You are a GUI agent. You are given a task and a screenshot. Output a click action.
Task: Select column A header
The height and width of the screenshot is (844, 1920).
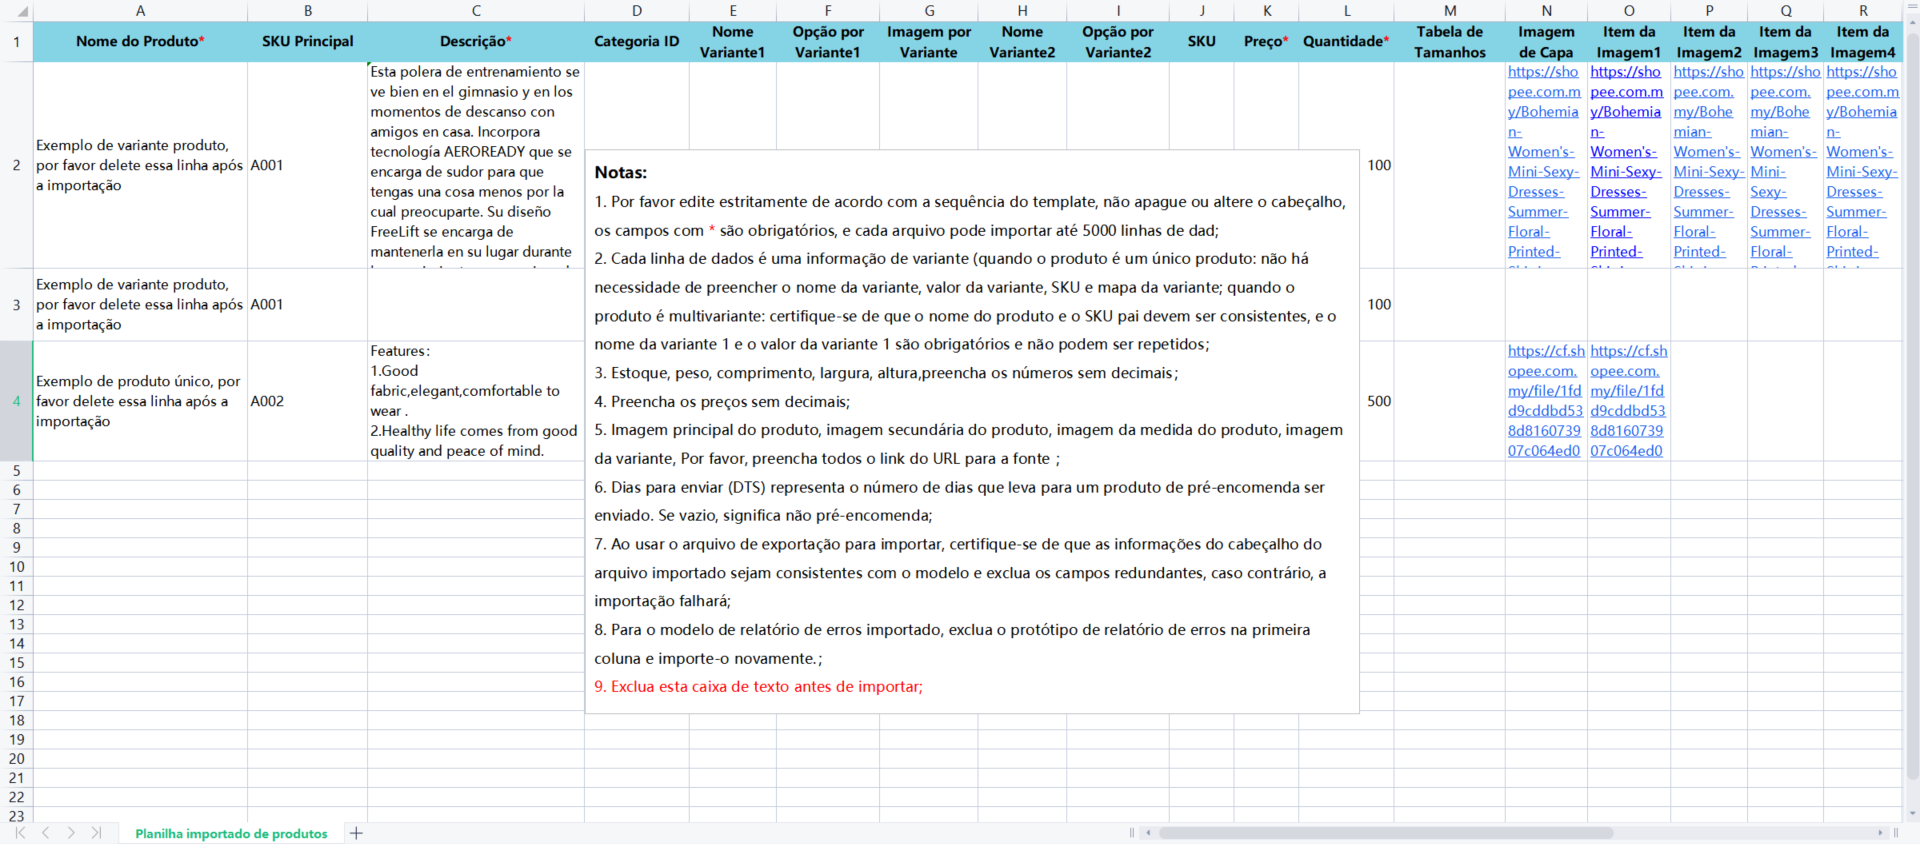pos(140,11)
